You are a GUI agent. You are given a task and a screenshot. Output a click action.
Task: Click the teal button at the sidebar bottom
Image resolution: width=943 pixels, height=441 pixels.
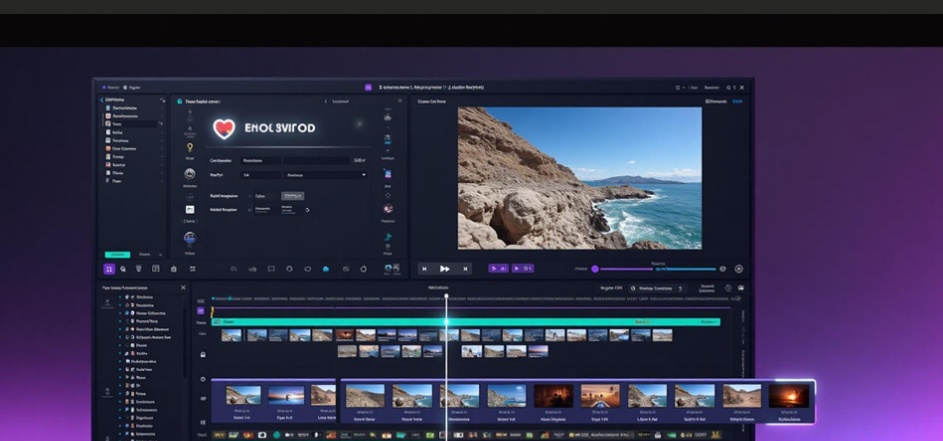click(x=117, y=254)
